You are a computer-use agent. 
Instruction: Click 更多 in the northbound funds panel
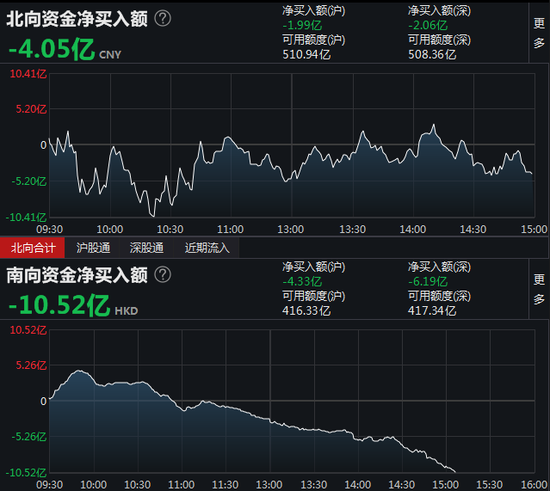coord(539,33)
